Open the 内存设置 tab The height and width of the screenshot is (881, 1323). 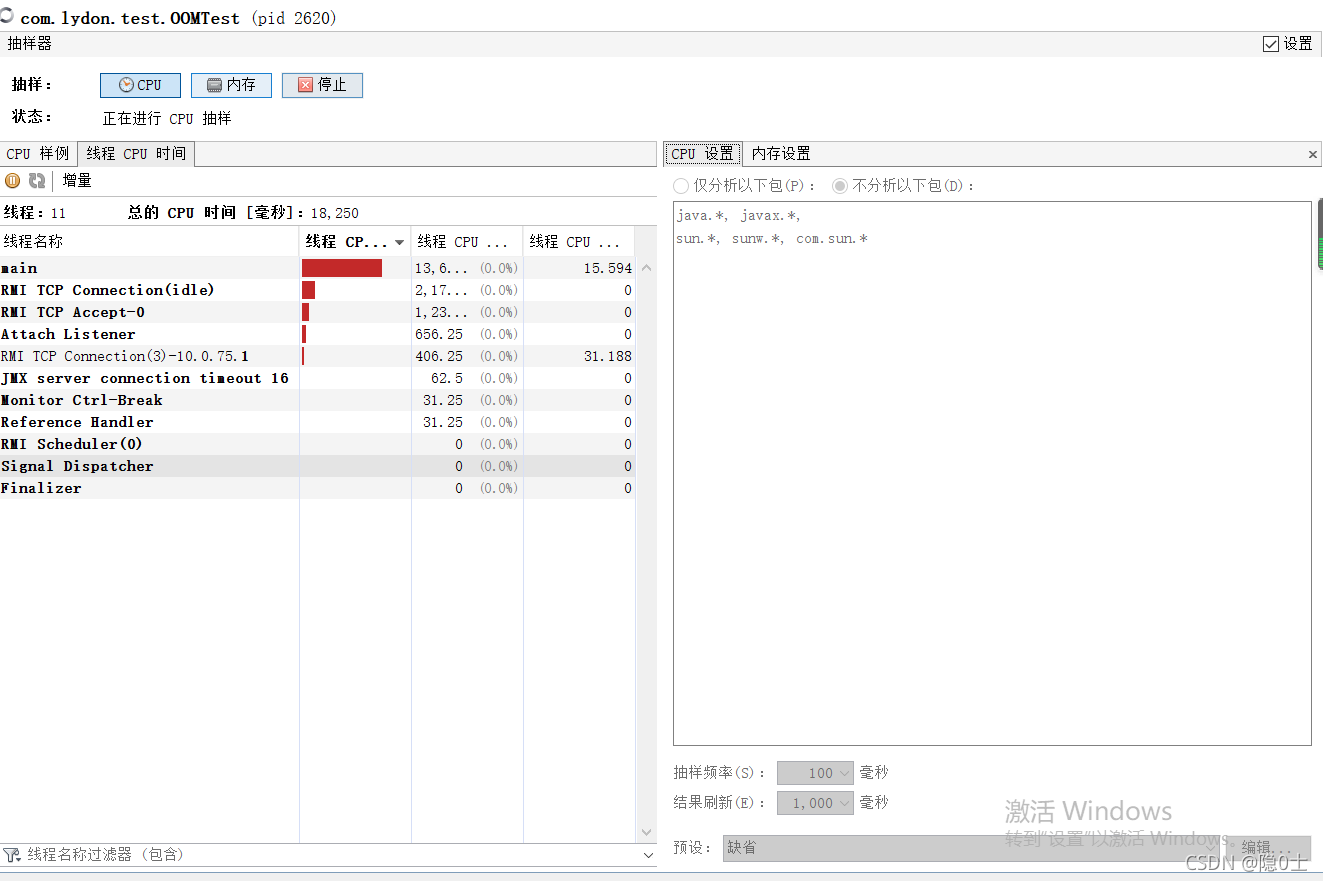point(781,154)
